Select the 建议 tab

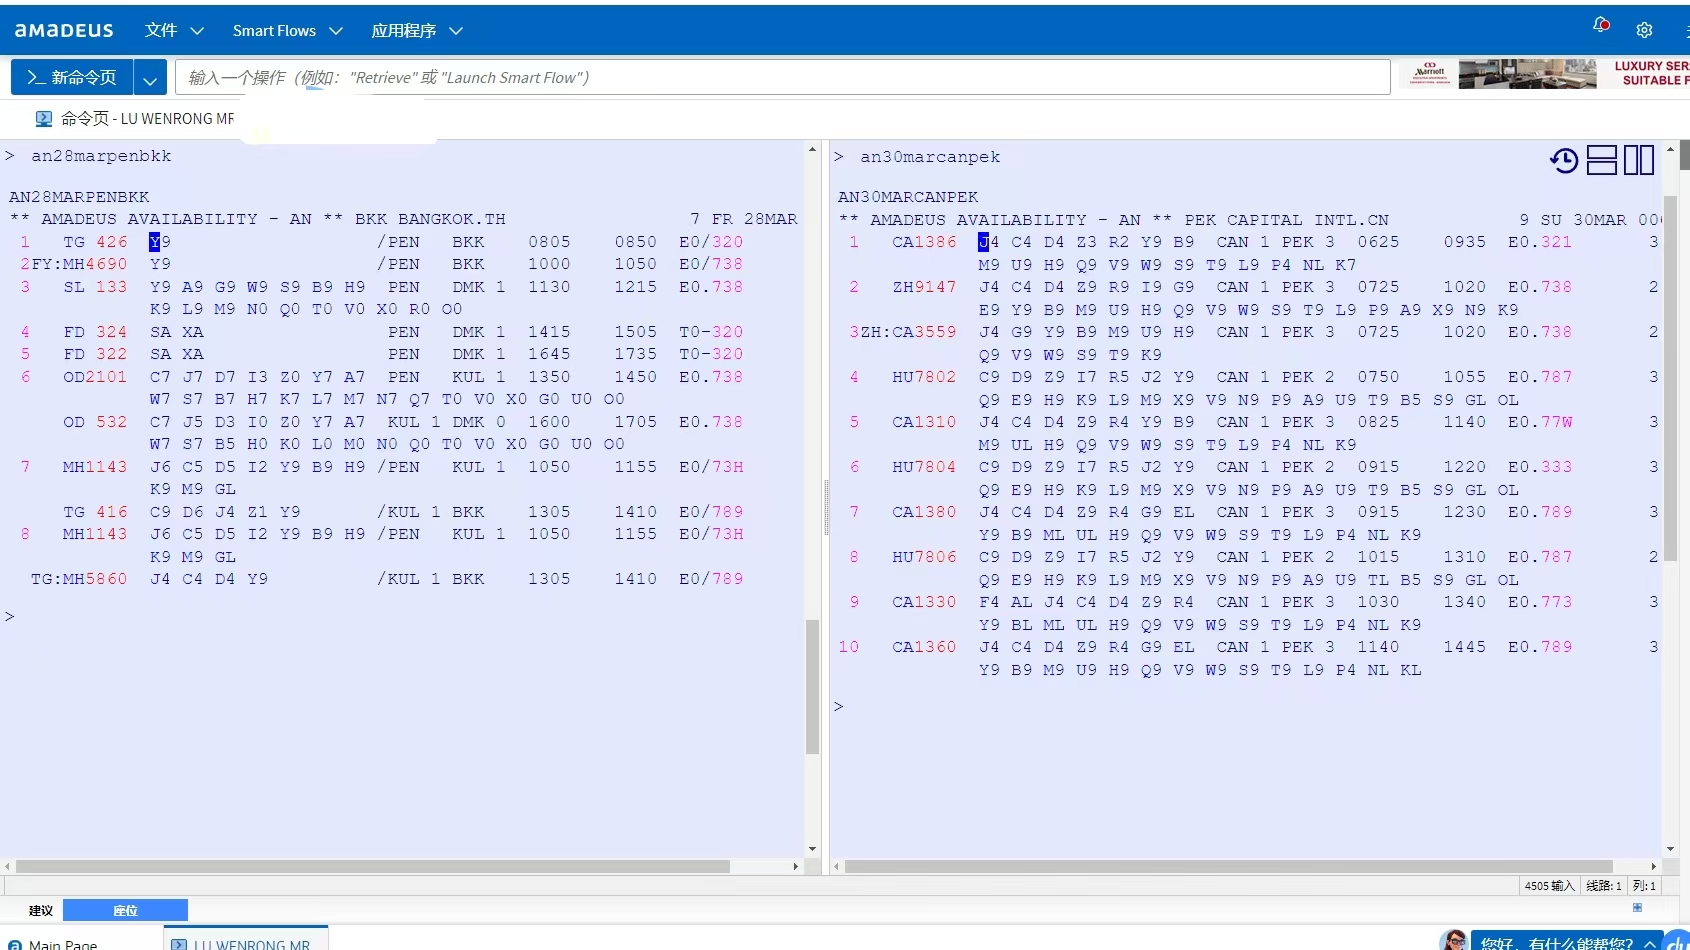tap(41, 910)
